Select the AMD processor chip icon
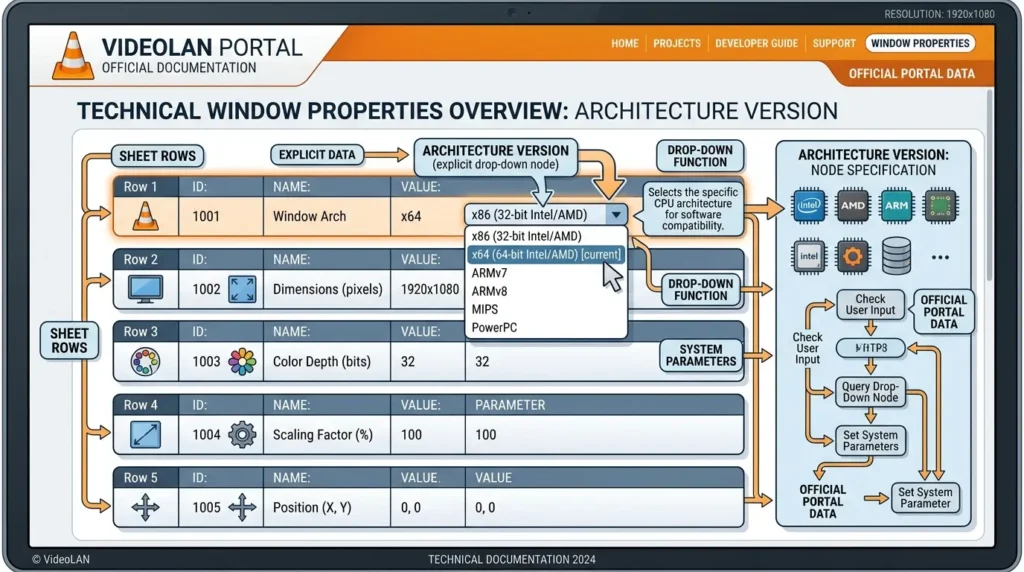1024x572 pixels. (x=852, y=206)
